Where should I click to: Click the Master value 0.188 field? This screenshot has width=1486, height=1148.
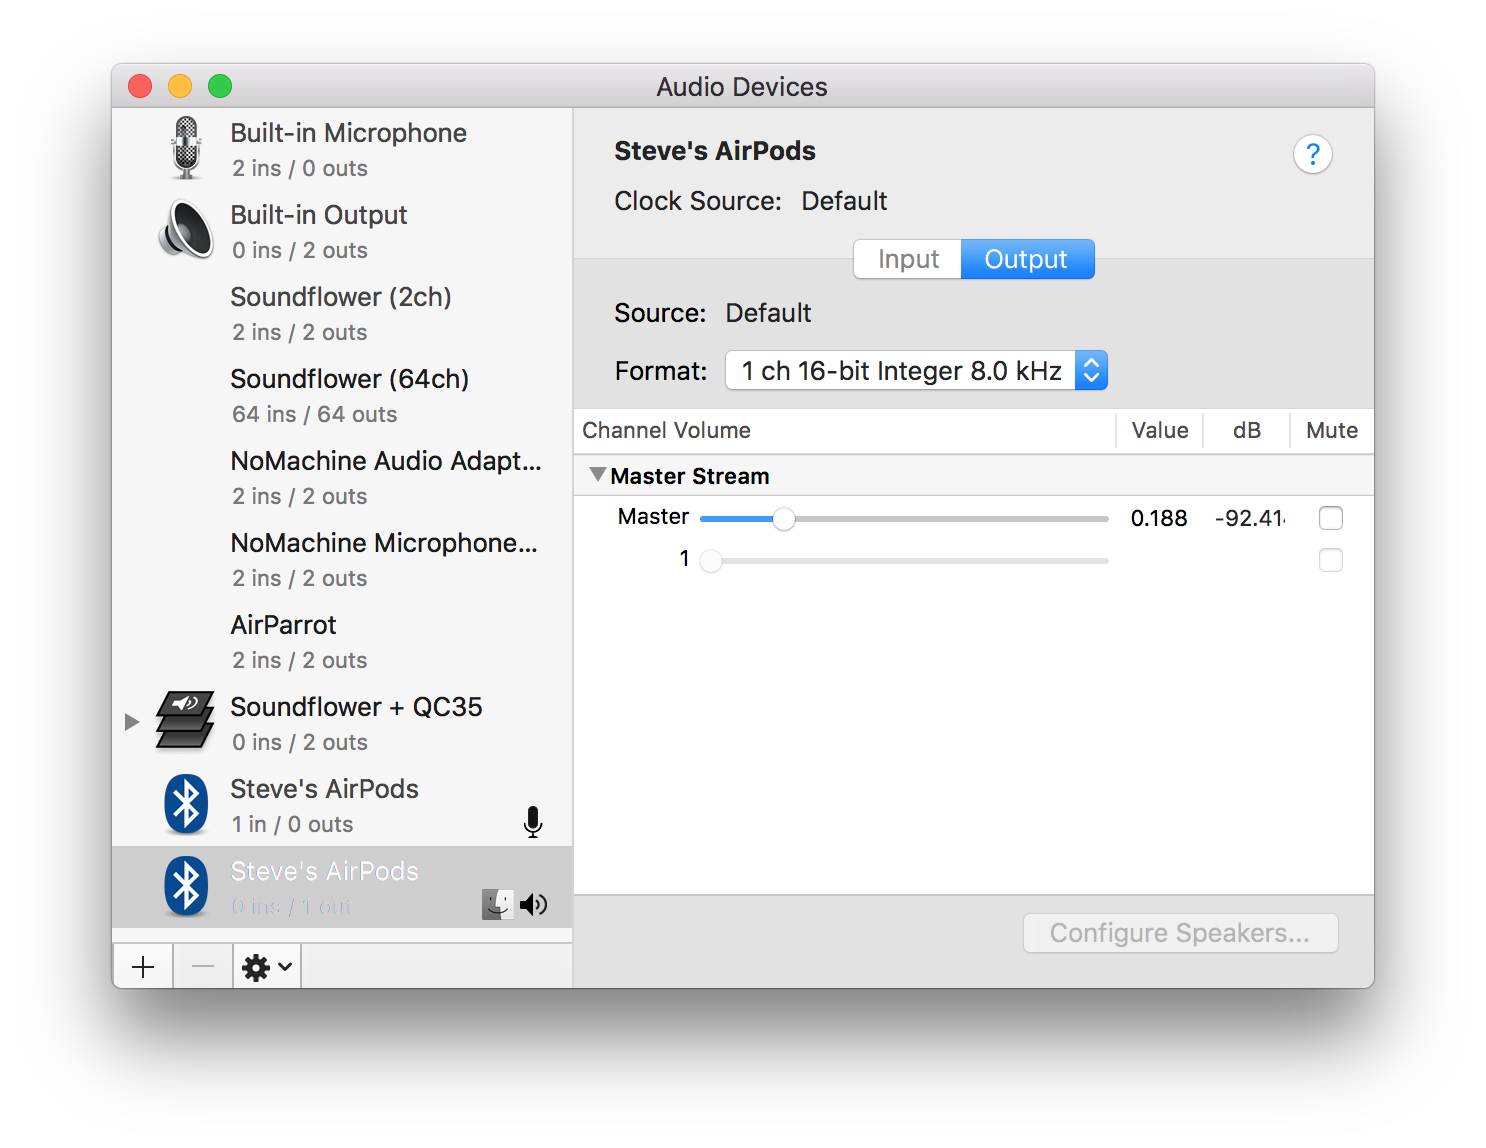coord(1159,518)
